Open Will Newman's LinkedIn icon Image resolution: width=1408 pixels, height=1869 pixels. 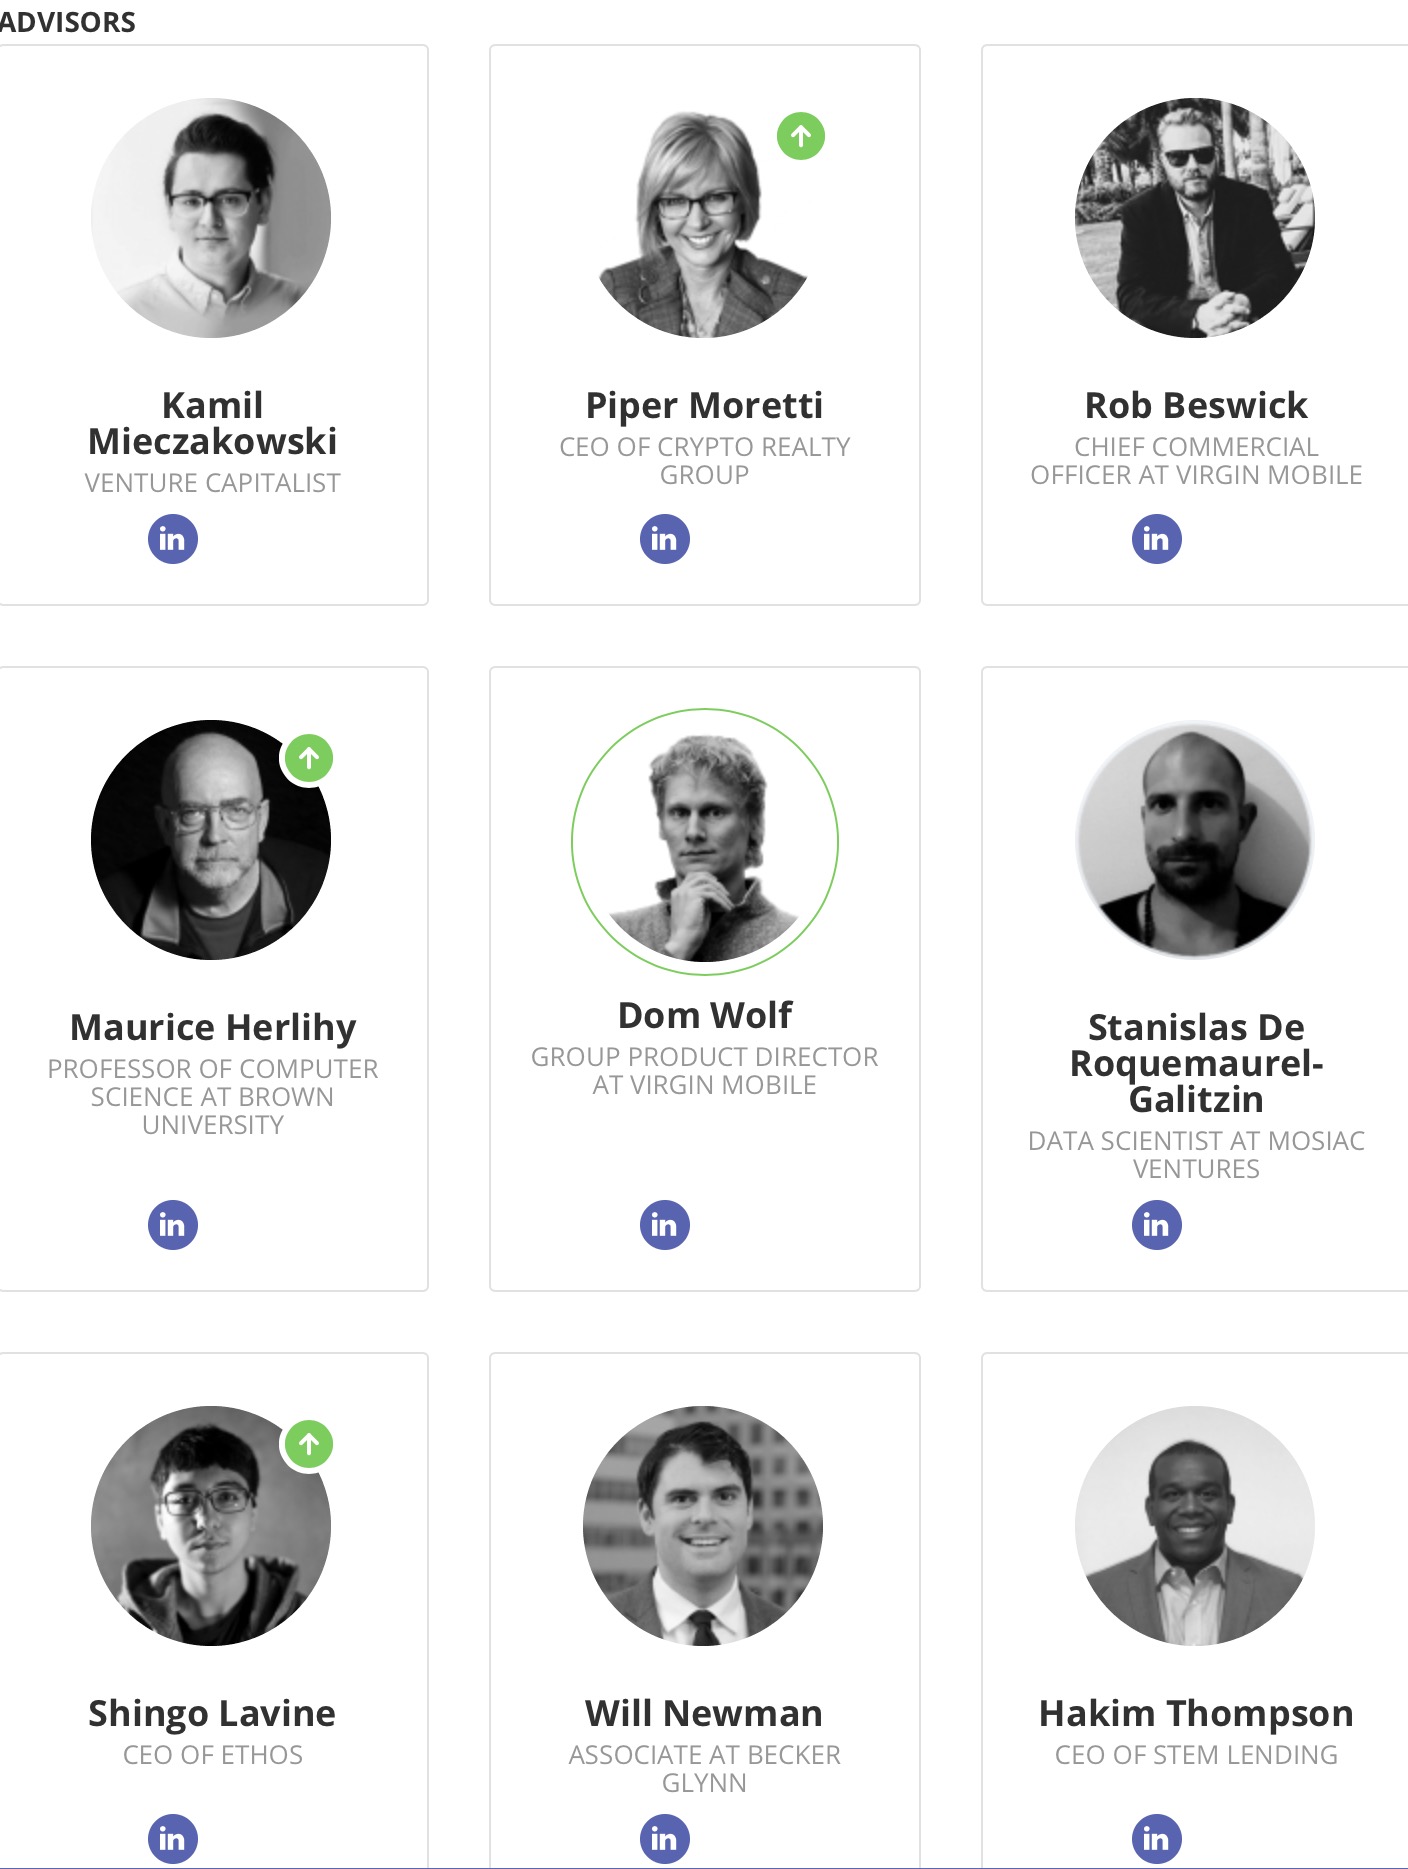click(x=665, y=1838)
